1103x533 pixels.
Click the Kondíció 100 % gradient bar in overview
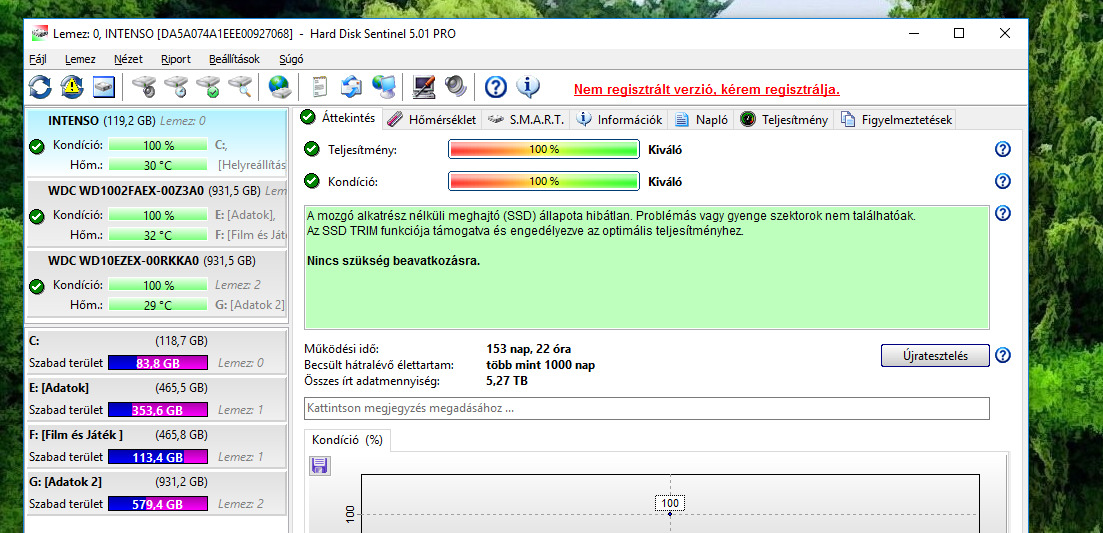pos(544,181)
